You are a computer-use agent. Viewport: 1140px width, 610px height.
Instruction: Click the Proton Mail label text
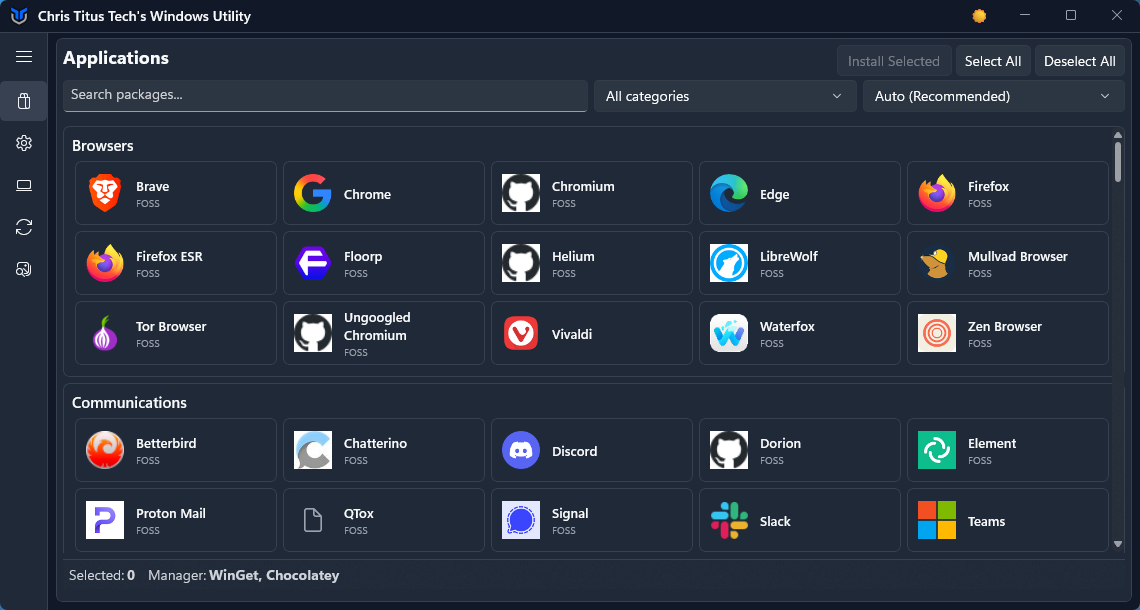(x=171, y=513)
